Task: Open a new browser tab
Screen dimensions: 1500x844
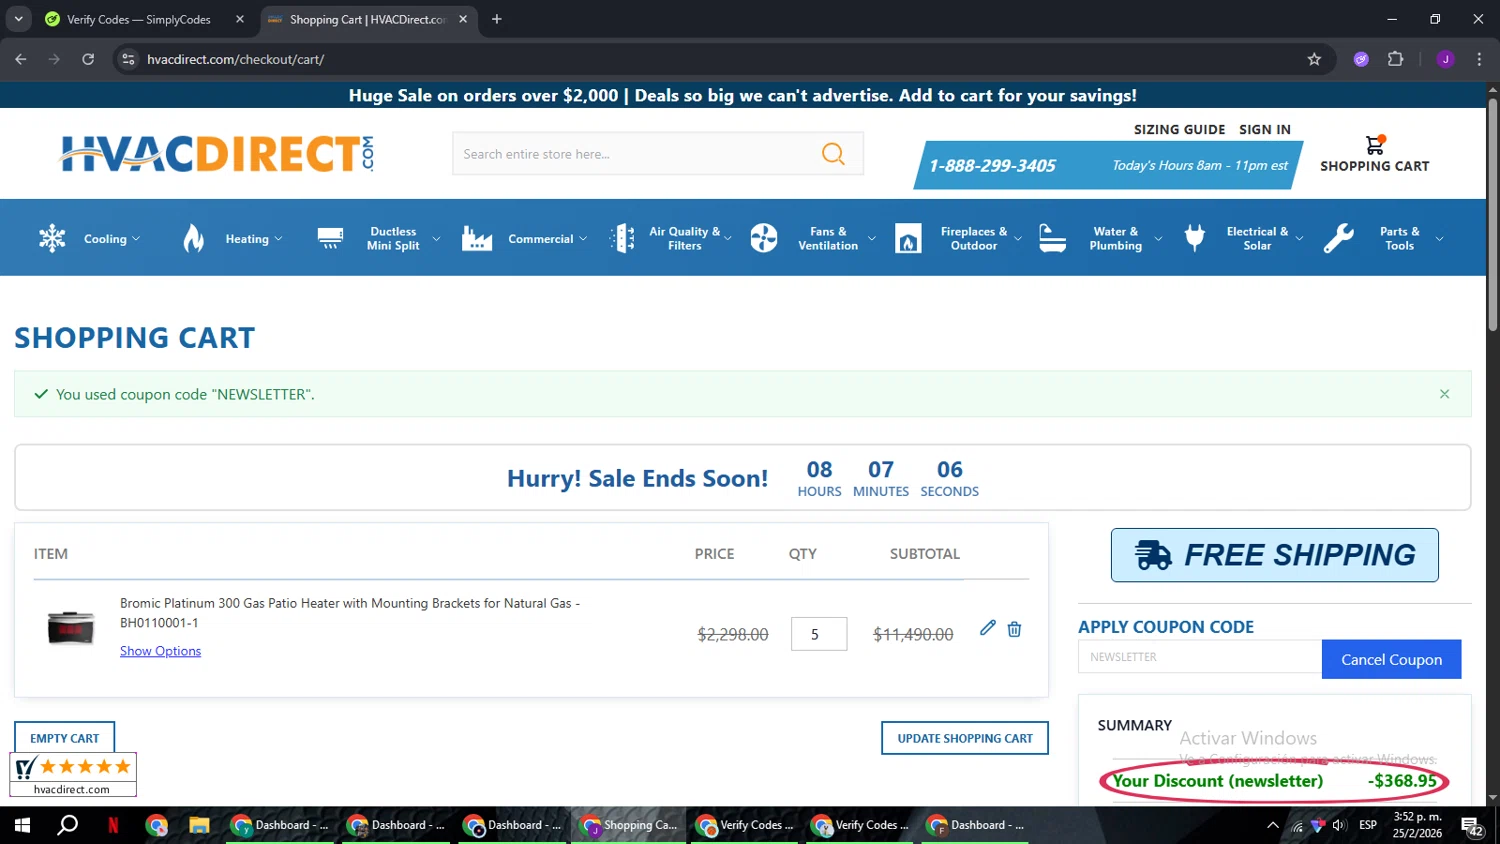Action: click(x=497, y=19)
